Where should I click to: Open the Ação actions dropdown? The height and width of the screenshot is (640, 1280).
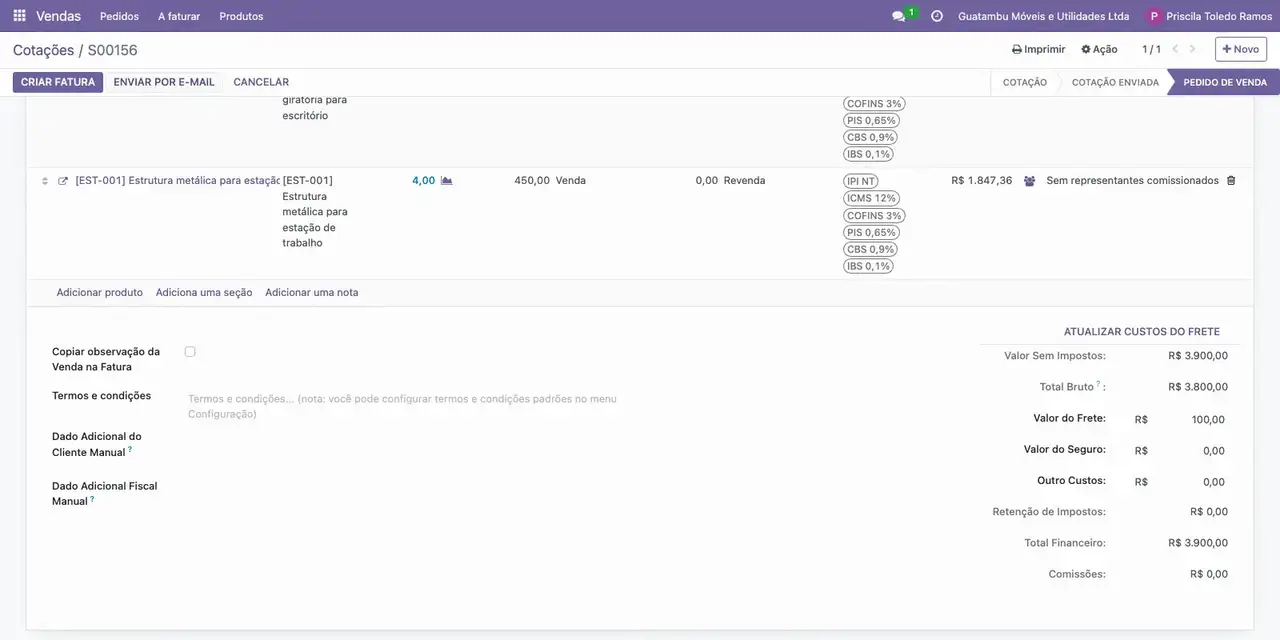tap(1099, 49)
